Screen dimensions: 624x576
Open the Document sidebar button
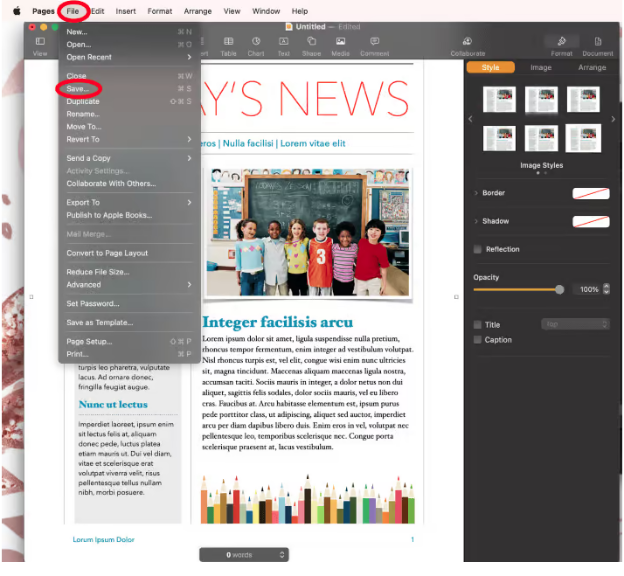click(597, 45)
